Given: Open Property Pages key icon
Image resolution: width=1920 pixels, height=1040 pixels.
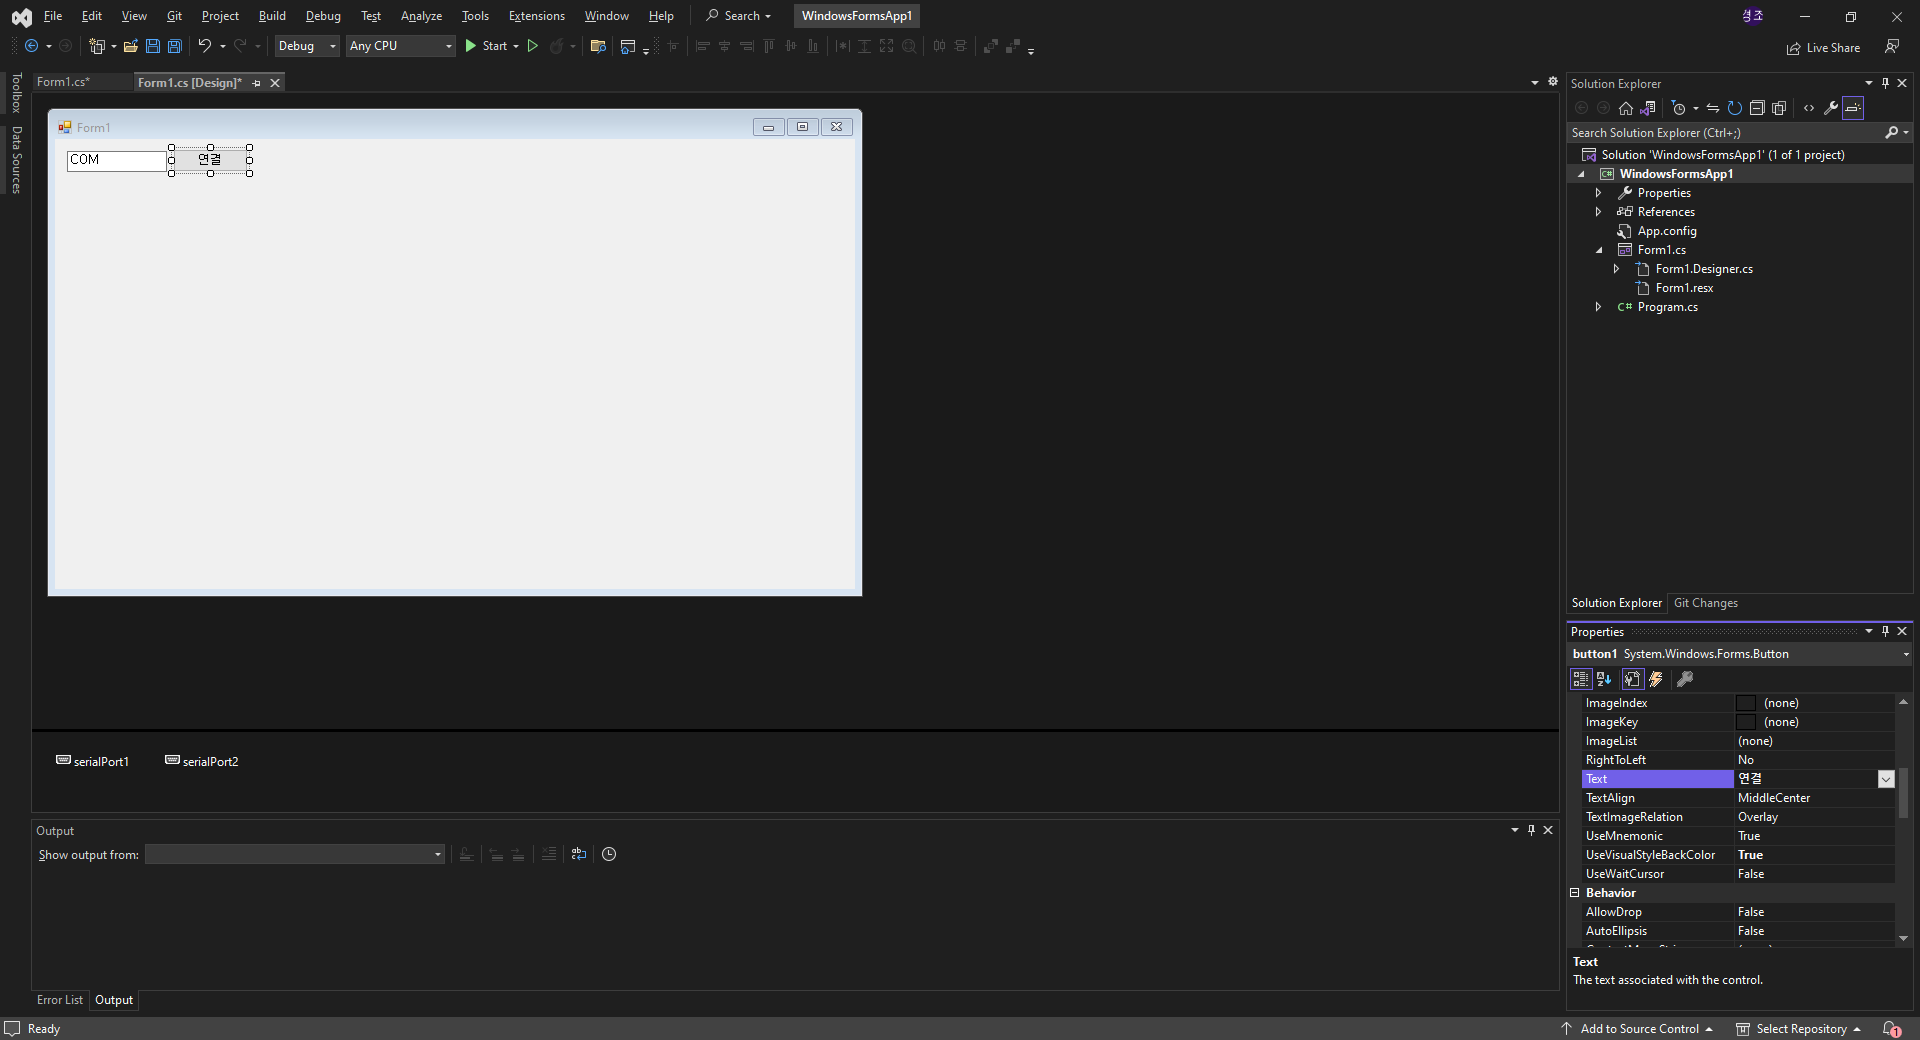Looking at the screenshot, I should [1685, 679].
